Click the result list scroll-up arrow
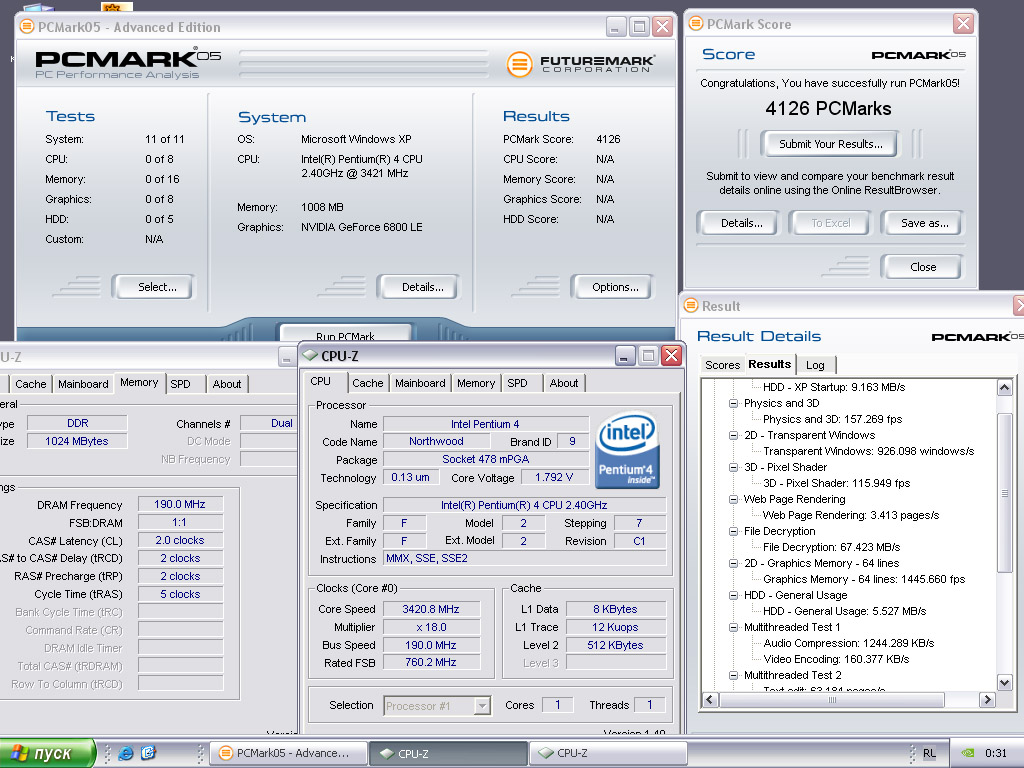Viewport: 1024px width, 768px height. 1004,388
